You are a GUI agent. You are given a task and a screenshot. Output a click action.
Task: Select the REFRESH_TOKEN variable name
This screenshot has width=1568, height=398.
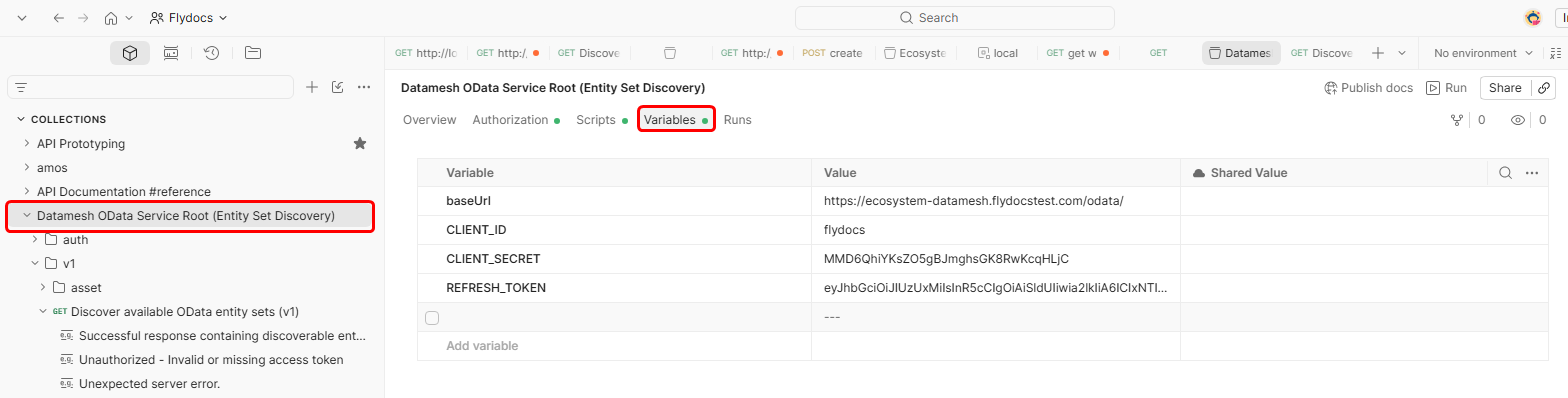pyautogui.click(x=496, y=288)
